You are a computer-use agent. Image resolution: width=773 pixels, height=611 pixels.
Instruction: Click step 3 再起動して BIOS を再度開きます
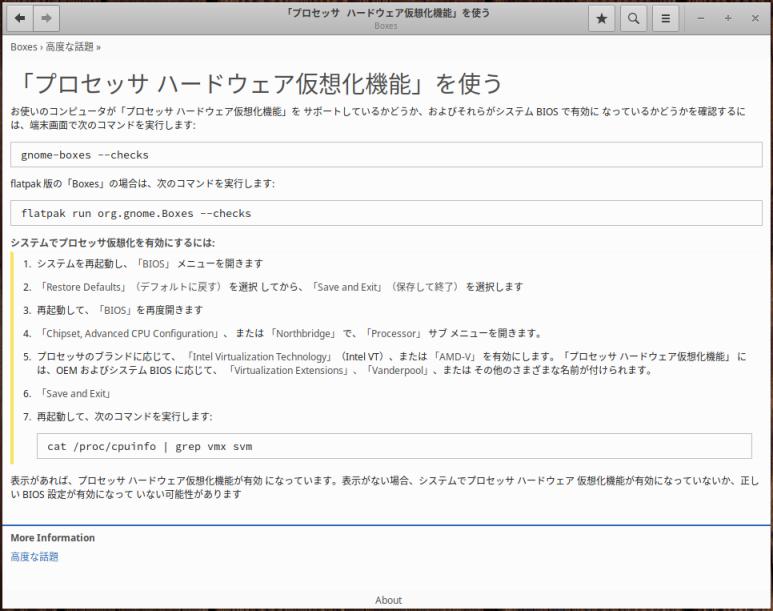tap(120, 310)
